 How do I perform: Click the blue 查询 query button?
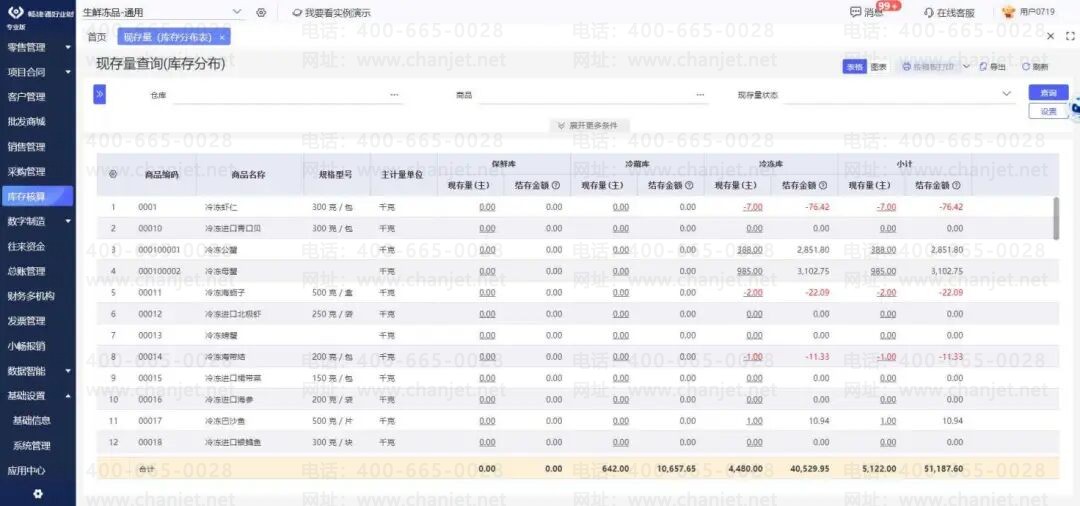(1048, 92)
